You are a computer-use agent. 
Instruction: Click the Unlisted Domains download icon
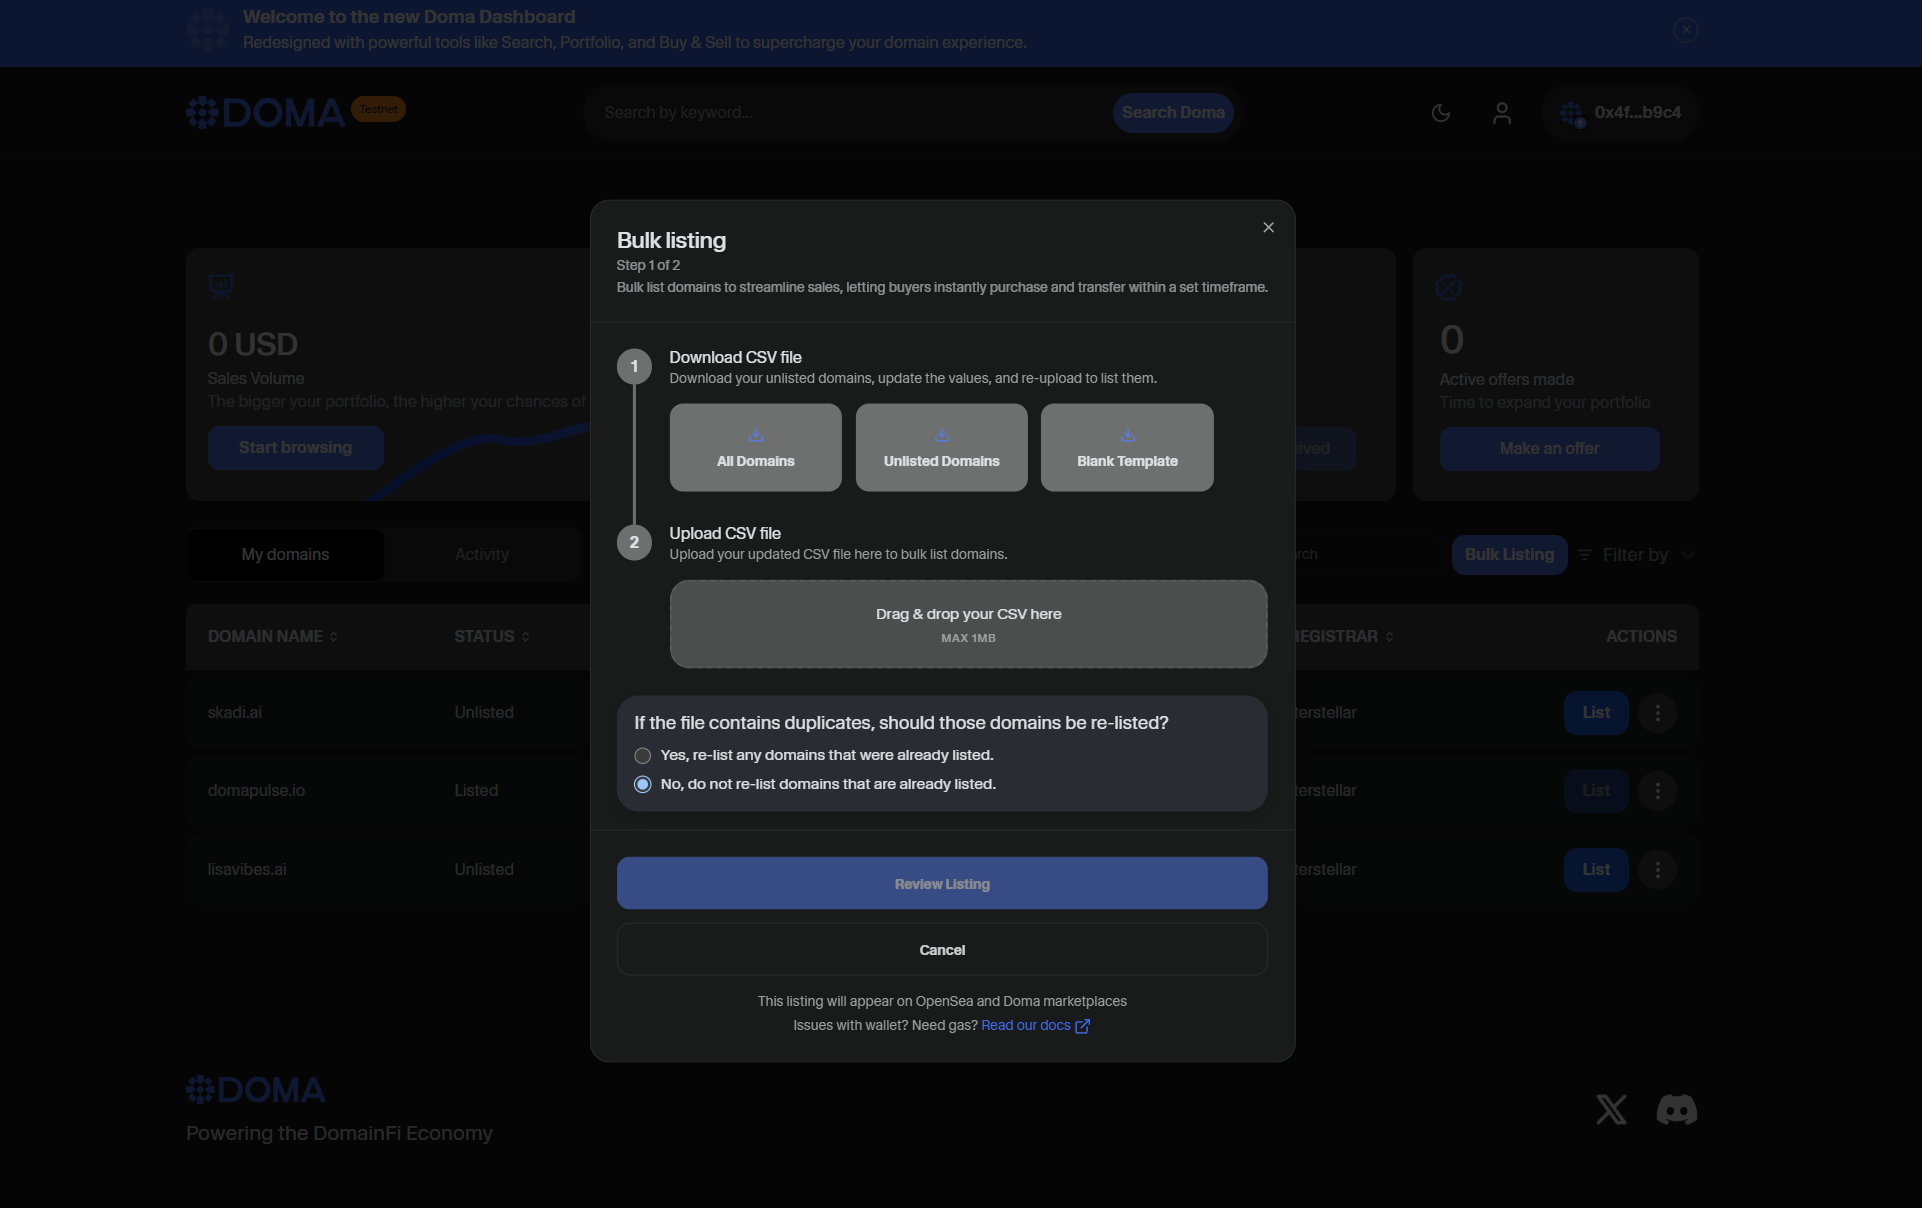click(941, 435)
